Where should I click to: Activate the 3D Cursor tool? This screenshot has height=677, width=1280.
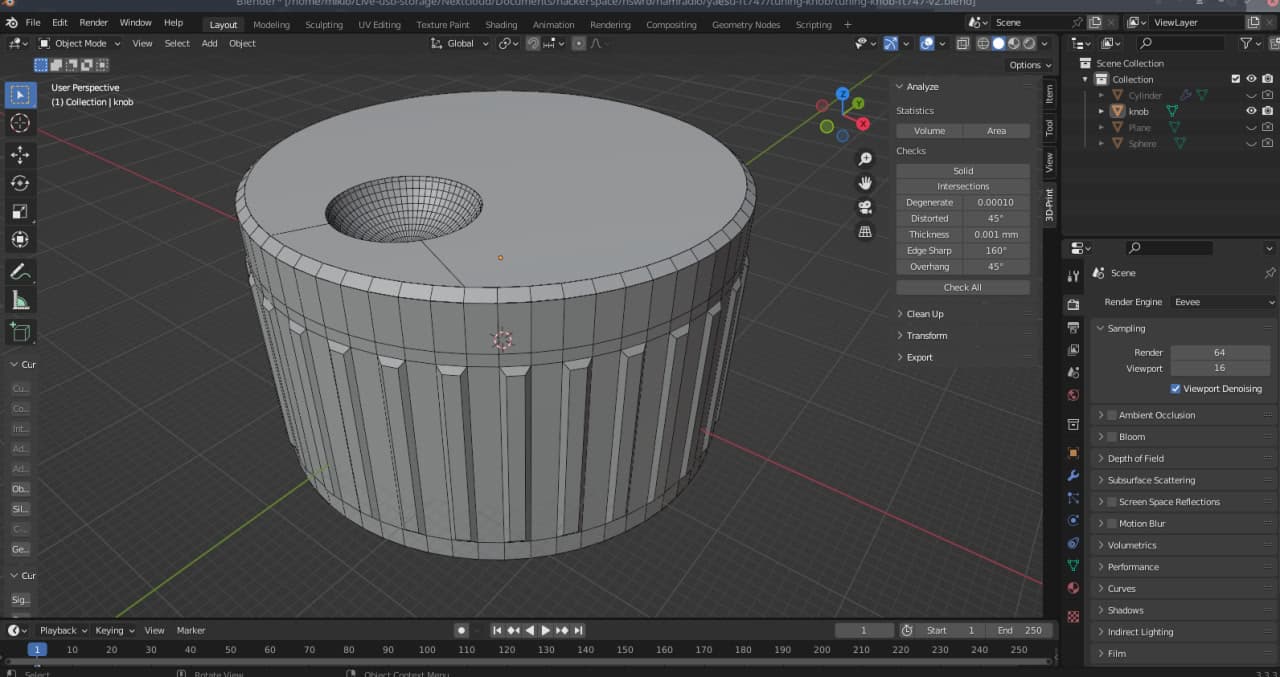click(x=20, y=123)
